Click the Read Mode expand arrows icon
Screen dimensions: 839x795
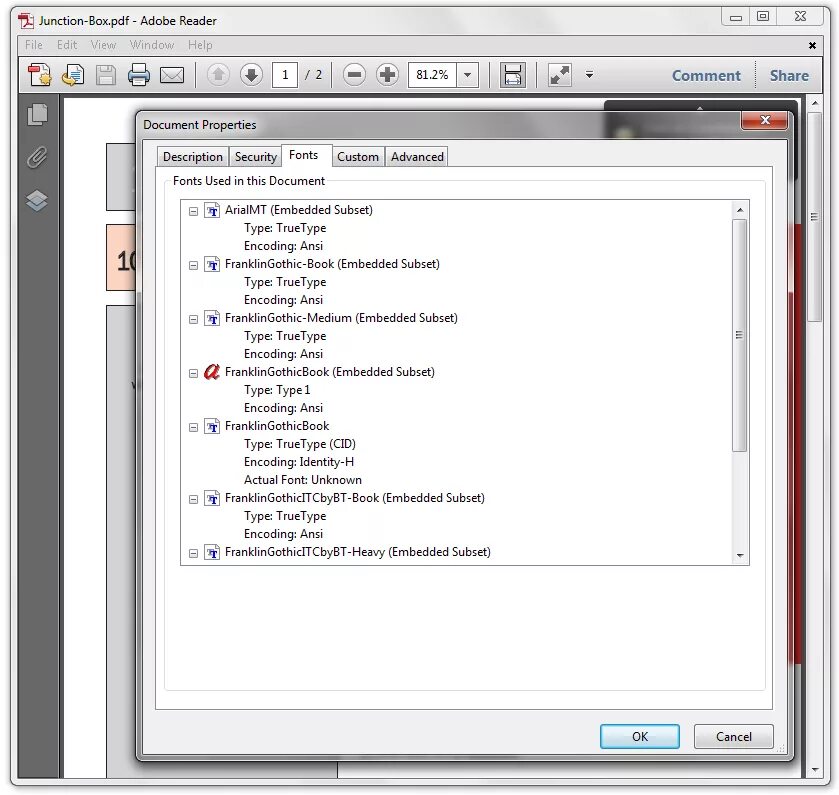tap(560, 75)
